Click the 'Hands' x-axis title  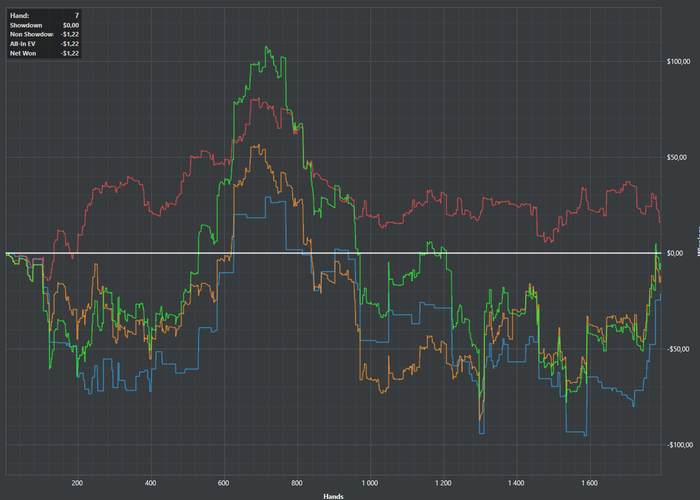tap(333, 496)
